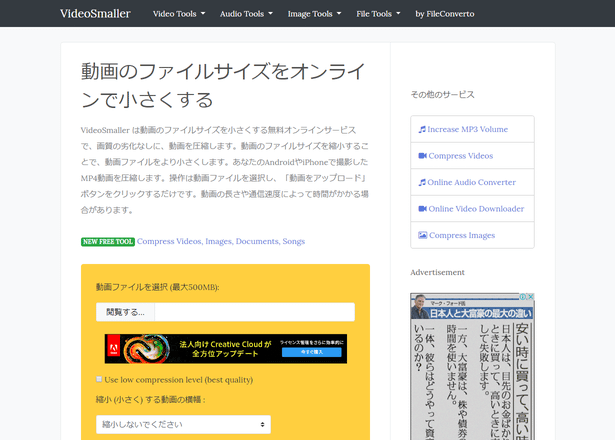The height and width of the screenshot is (440, 615).
Task: Open the 縮小しないでください width dropdown
Action: tap(183, 424)
